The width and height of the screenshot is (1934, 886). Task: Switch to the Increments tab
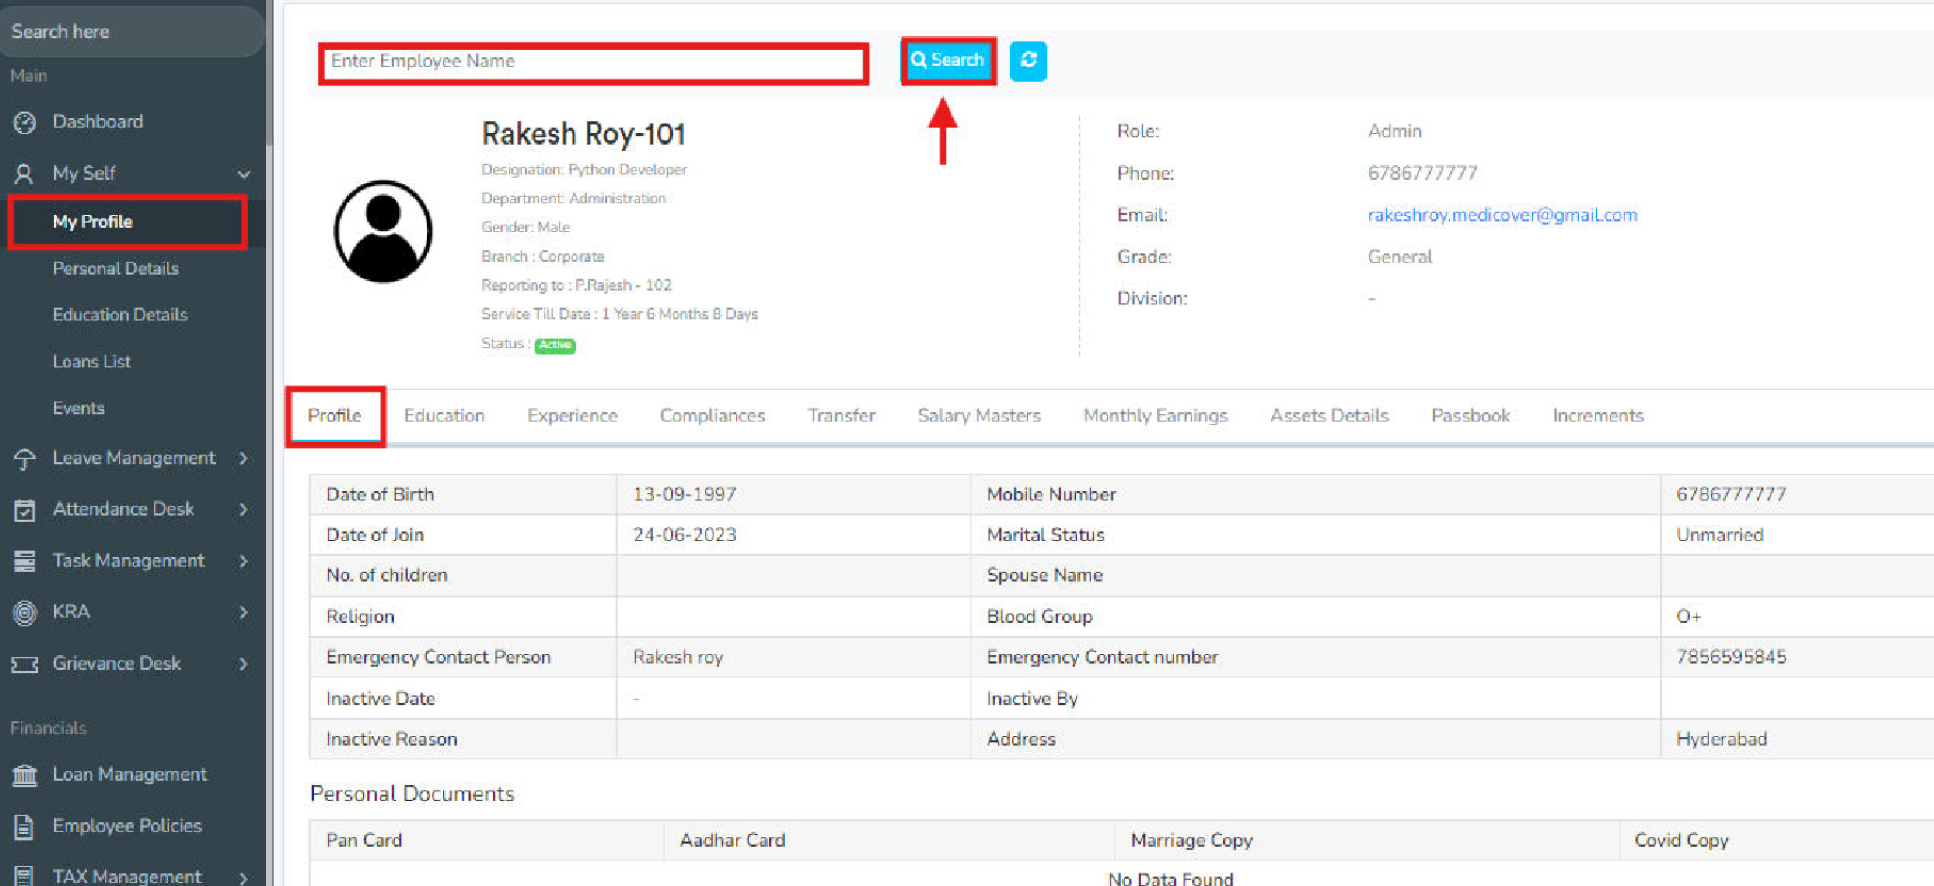(1598, 416)
